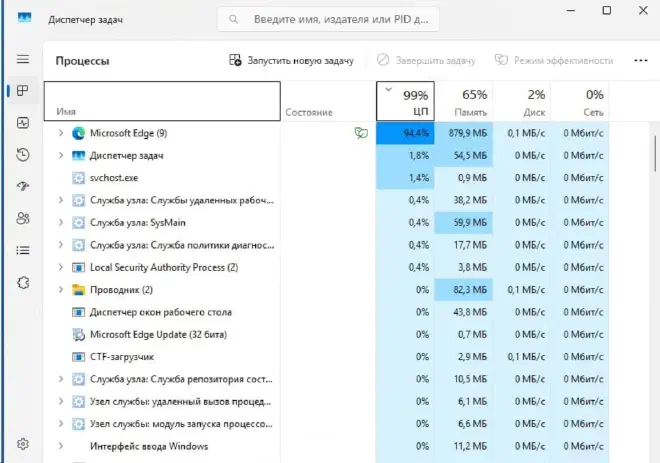Expand the Служба узла: SysMain row

(61, 222)
